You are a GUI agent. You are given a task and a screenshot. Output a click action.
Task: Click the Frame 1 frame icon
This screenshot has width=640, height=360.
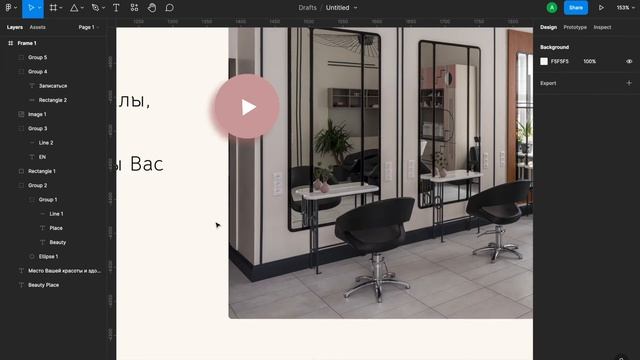(11, 43)
